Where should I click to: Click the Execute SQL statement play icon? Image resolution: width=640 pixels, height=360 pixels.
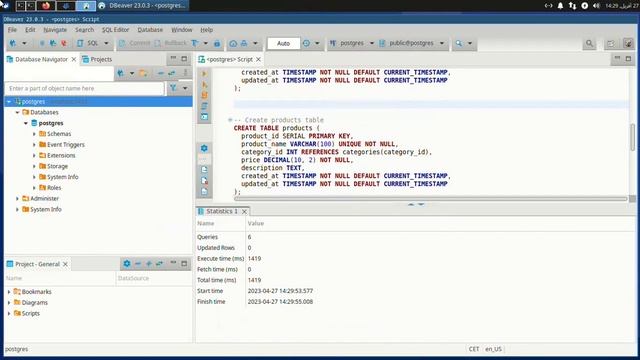click(204, 74)
